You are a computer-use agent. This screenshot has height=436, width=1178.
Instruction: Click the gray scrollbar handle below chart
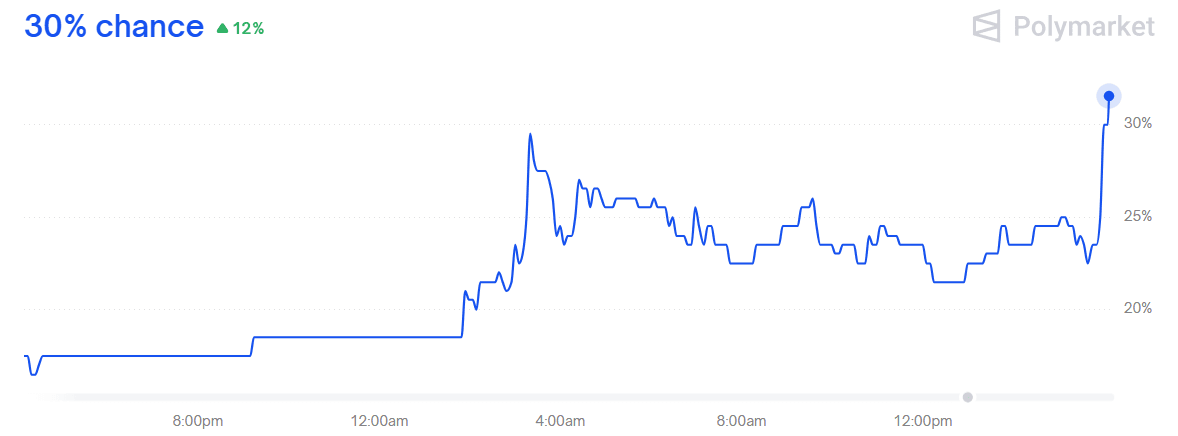968,397
